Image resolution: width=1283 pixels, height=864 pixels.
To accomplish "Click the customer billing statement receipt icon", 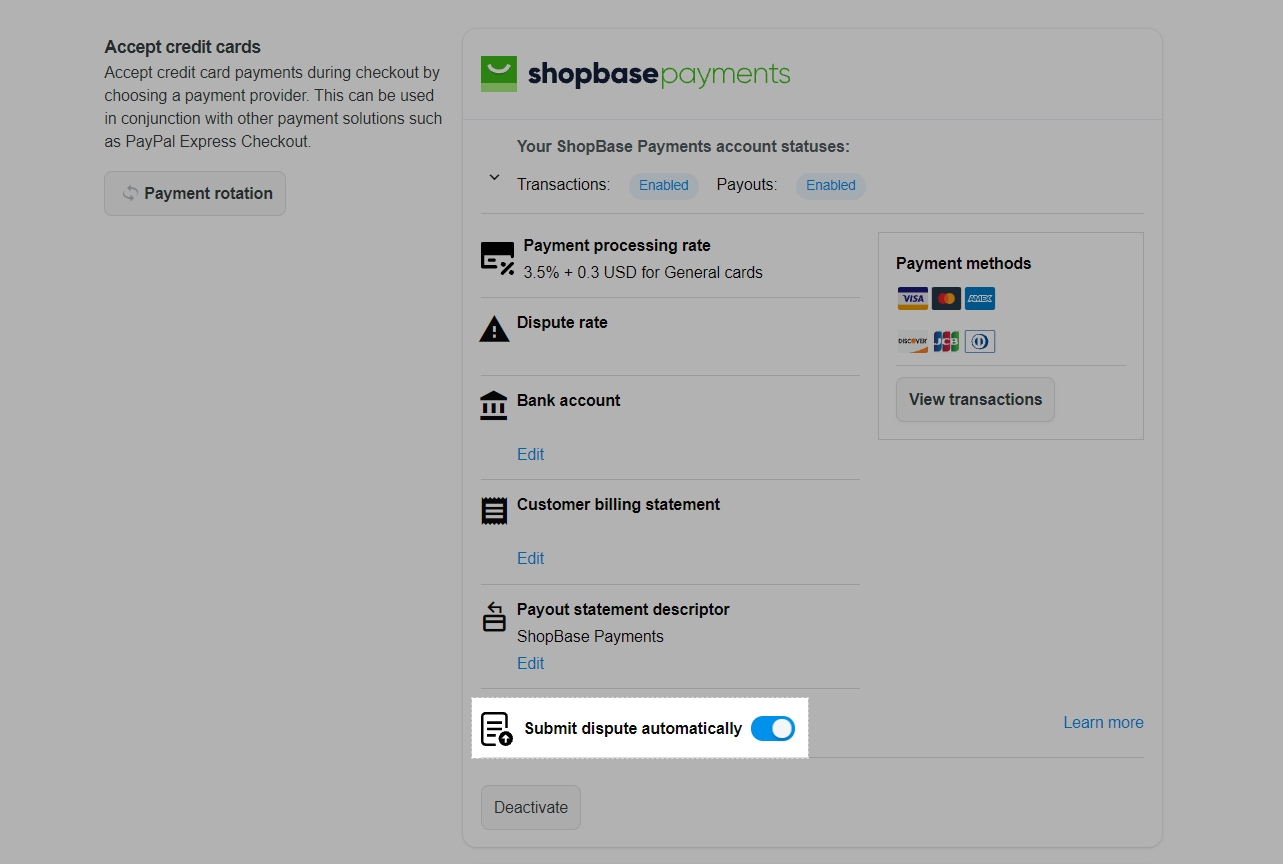I will (494, 511).
